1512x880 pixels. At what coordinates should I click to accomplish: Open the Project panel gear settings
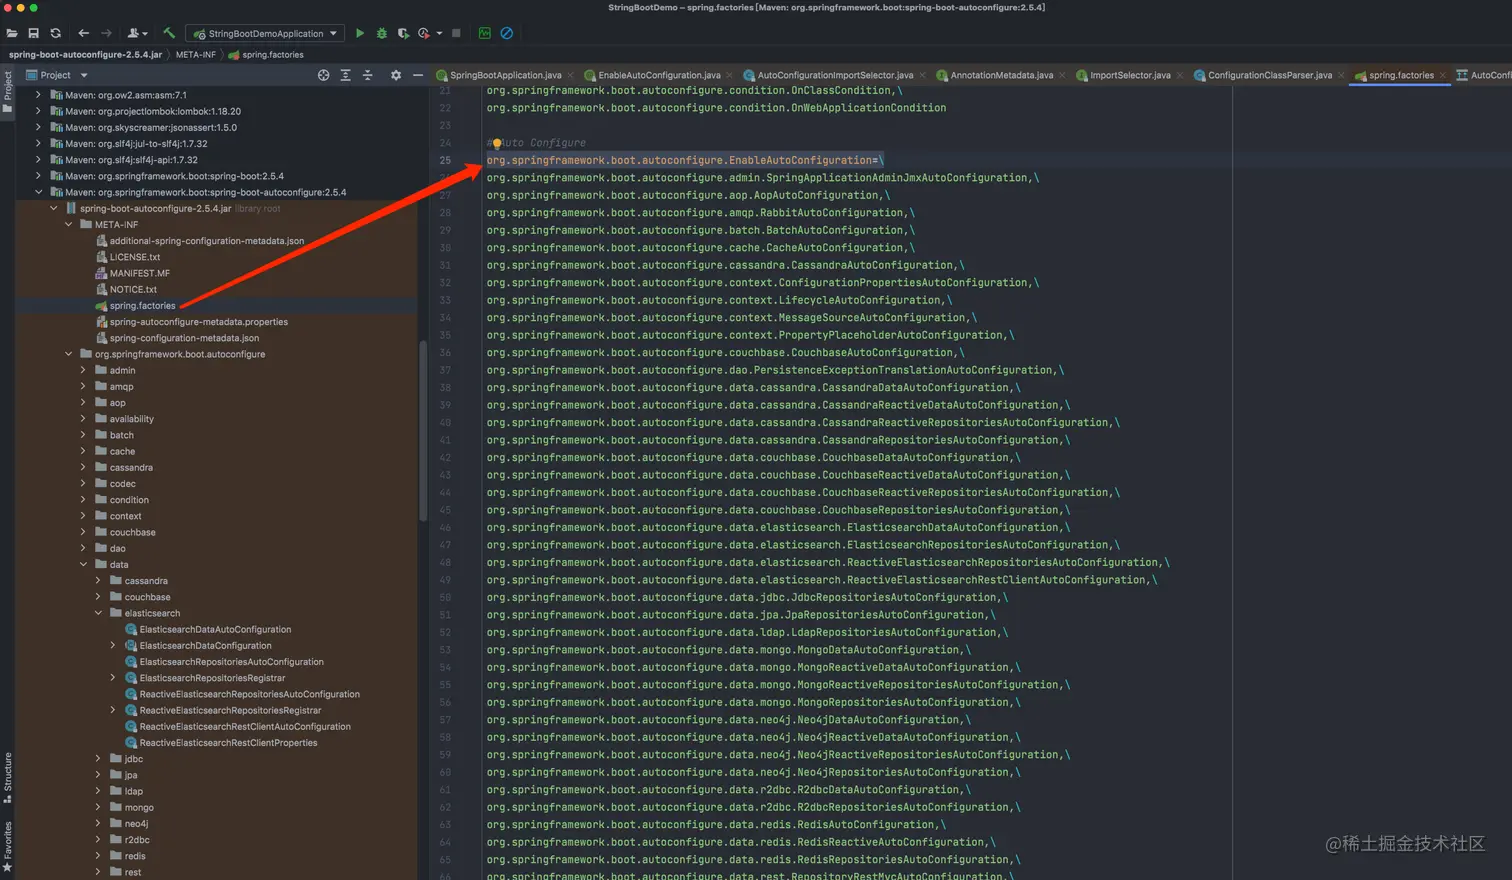tap(396, 75)
